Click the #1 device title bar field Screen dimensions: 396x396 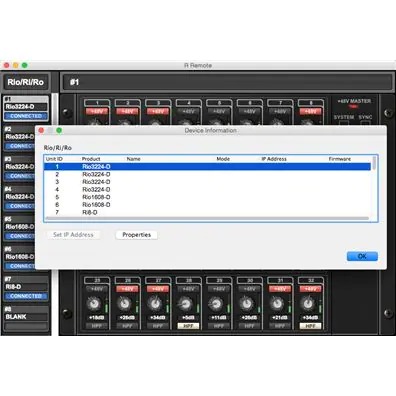227,82
